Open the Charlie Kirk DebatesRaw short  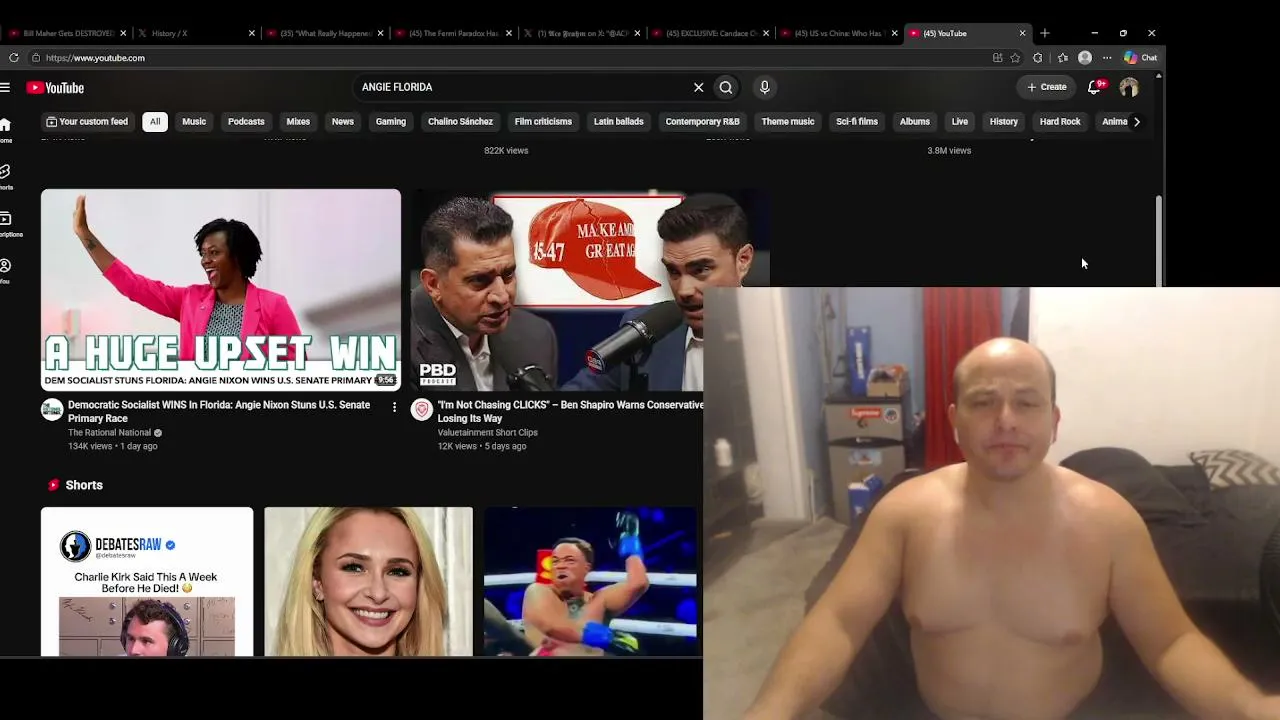pos(147,581)
